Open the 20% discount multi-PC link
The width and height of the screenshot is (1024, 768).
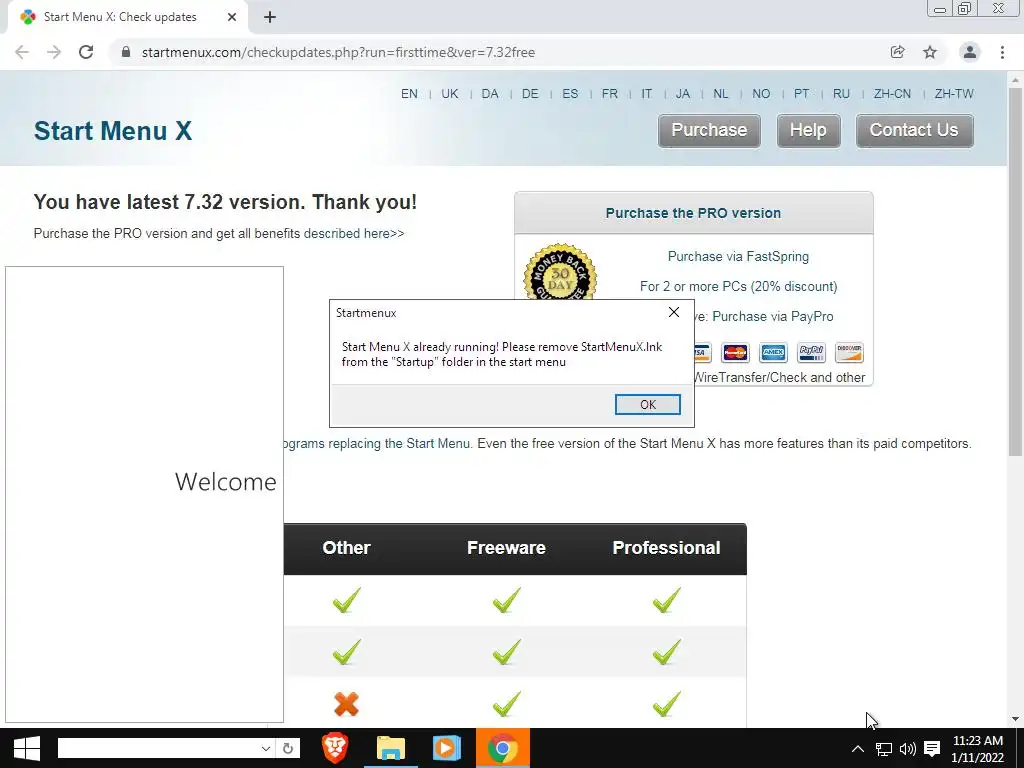click(739, 287)
